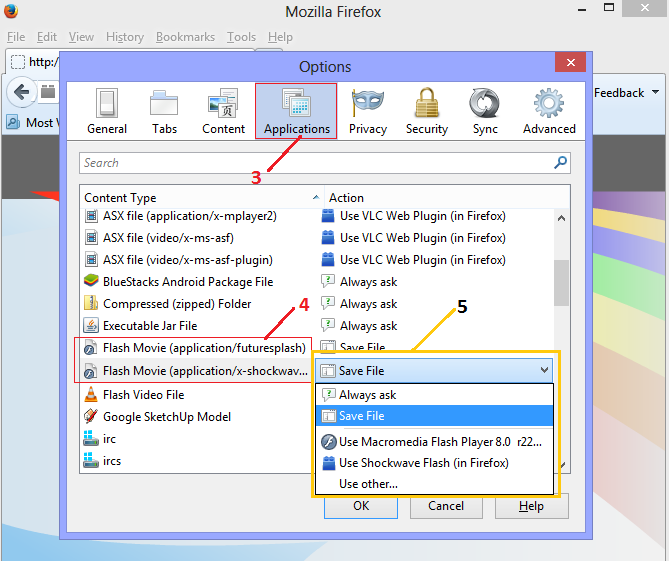This screenshot has width=669, height=561.
Task: Sort list by Content Type header
Action: click(202, 198)
